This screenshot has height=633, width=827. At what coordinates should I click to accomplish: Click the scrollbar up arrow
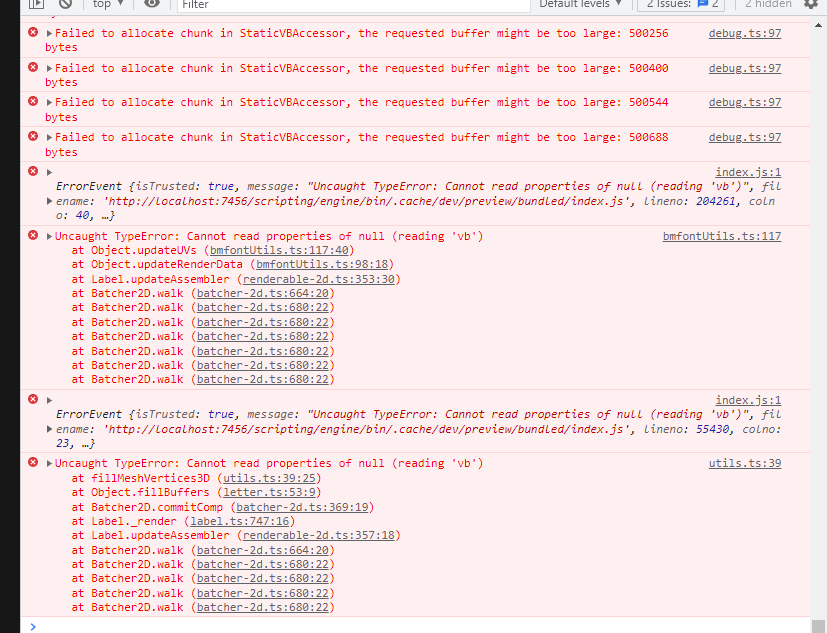(818, 24)
